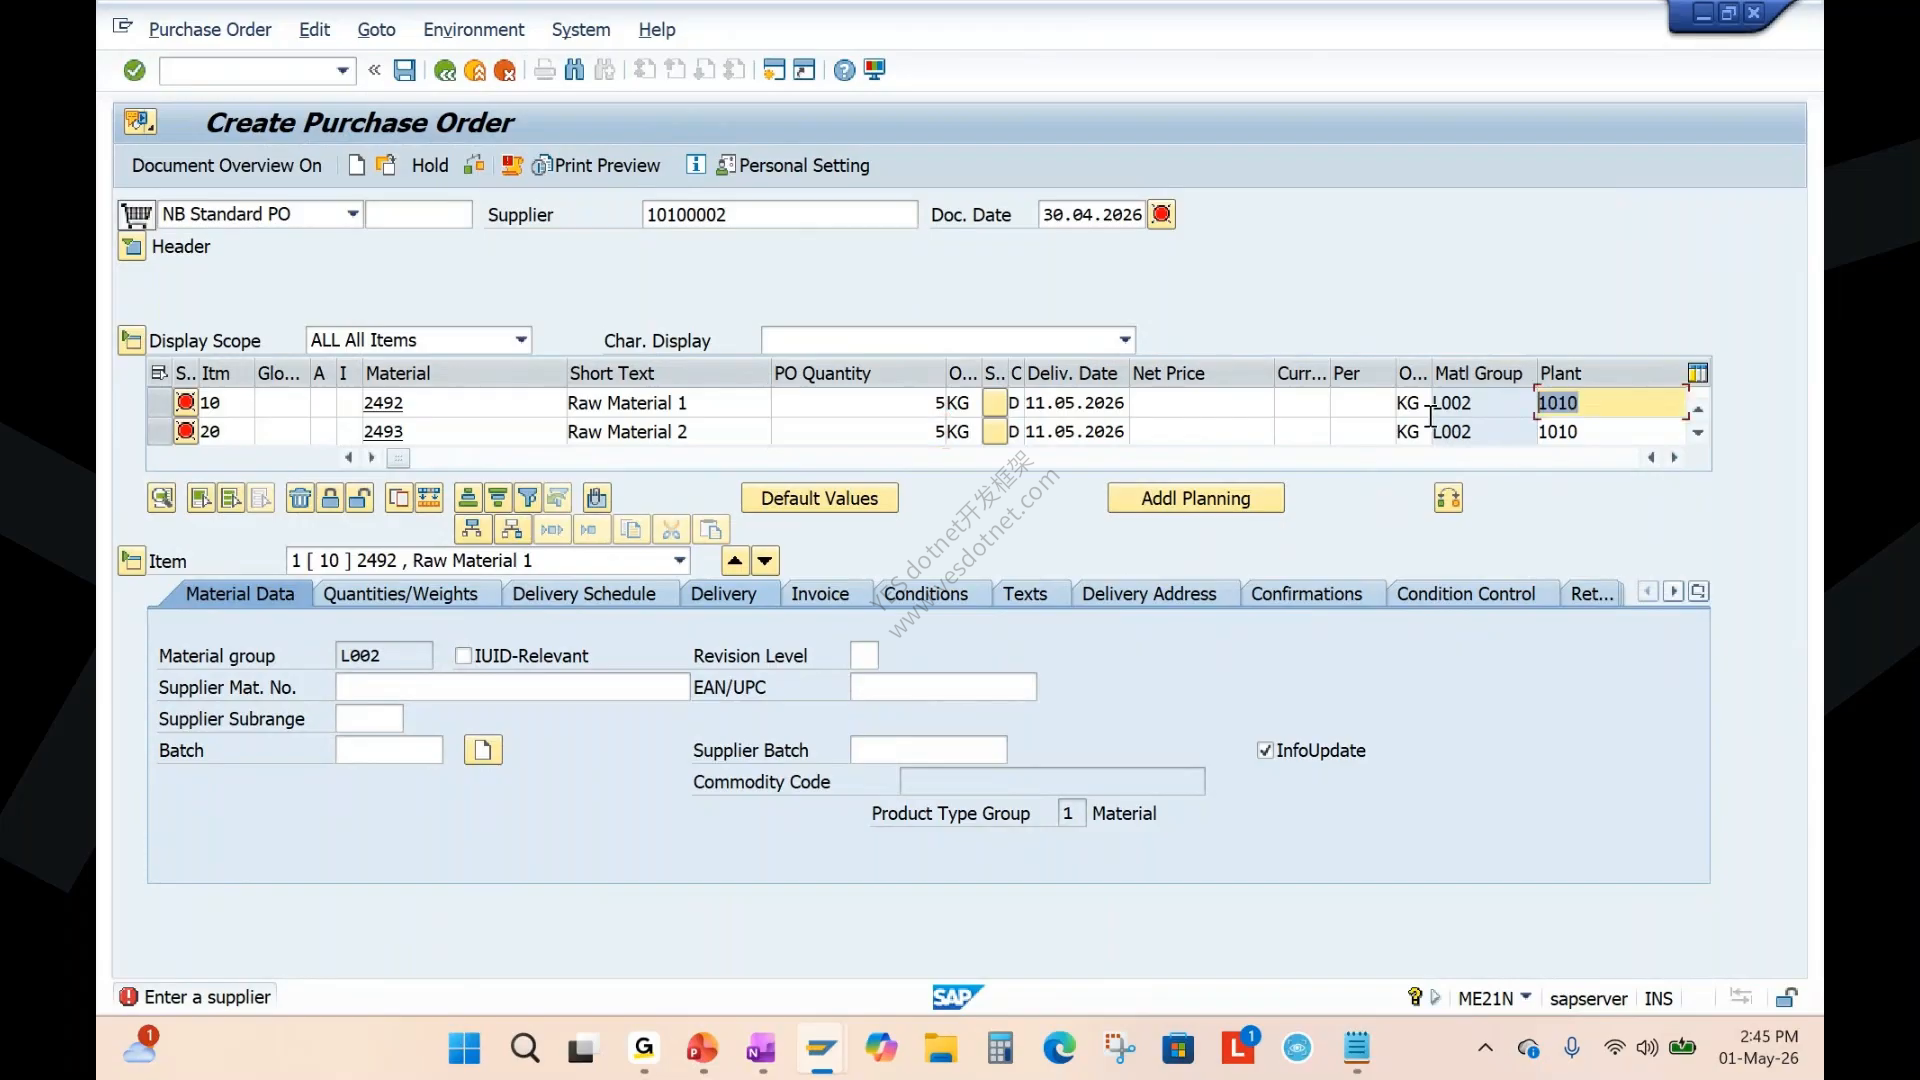Click the next item down arrow button
The image size is (1920, 1080).
pos(765,561)
